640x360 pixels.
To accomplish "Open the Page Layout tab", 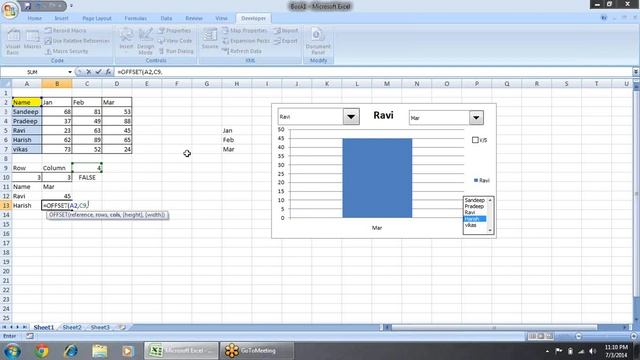I will 97,18.
